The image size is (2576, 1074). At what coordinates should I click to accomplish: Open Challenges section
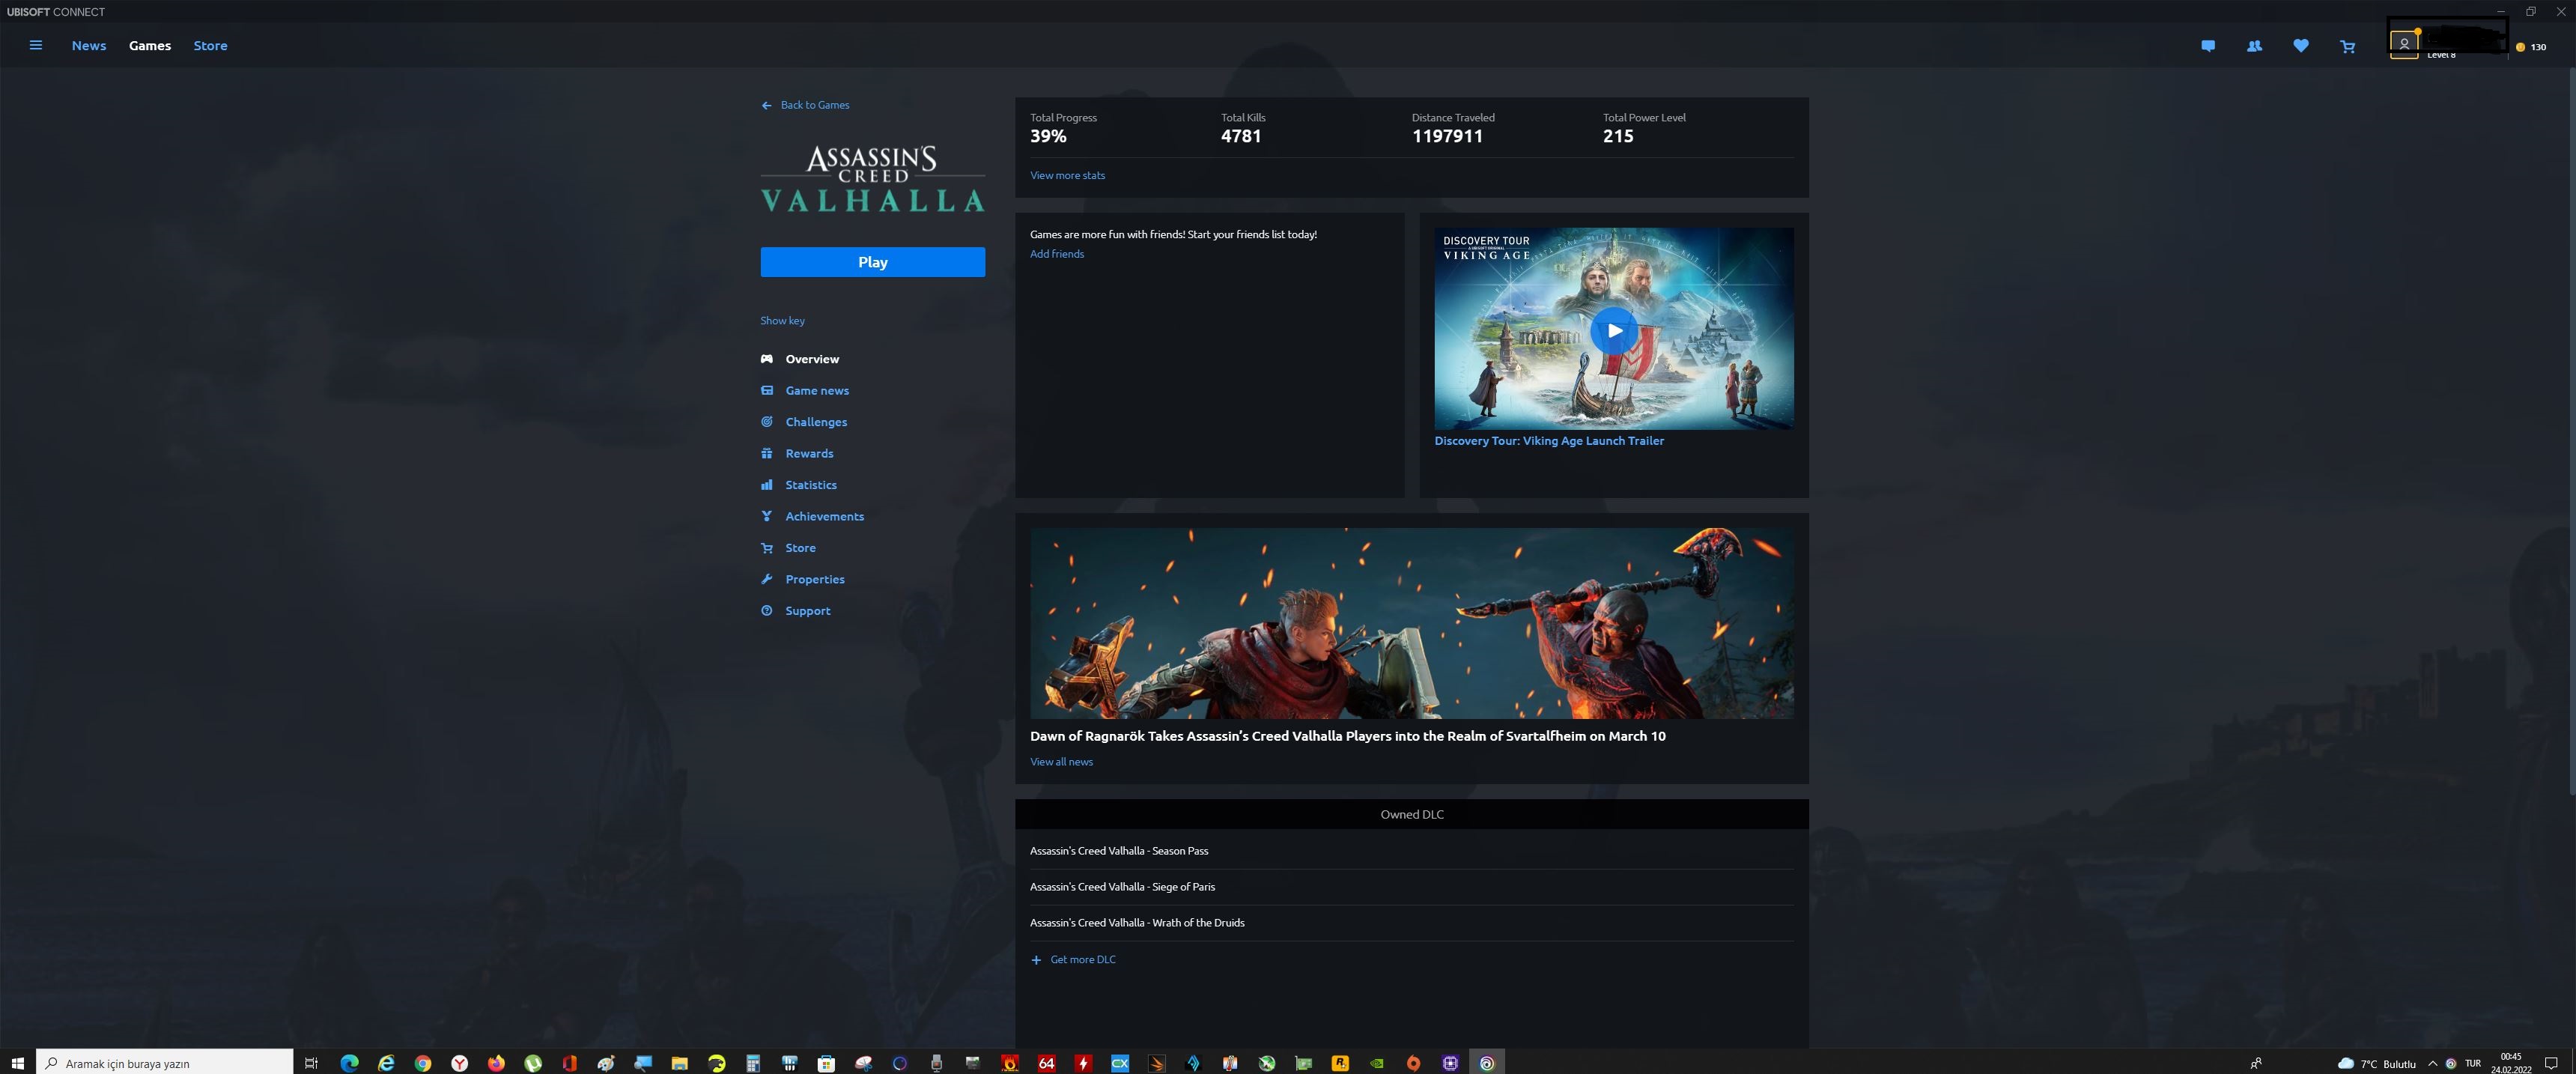816,422
